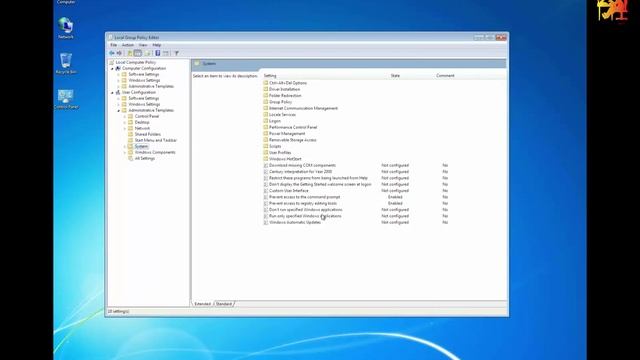Select Shared Folders in the tree
The image size is (640, 360).
[x=148, y=134]
